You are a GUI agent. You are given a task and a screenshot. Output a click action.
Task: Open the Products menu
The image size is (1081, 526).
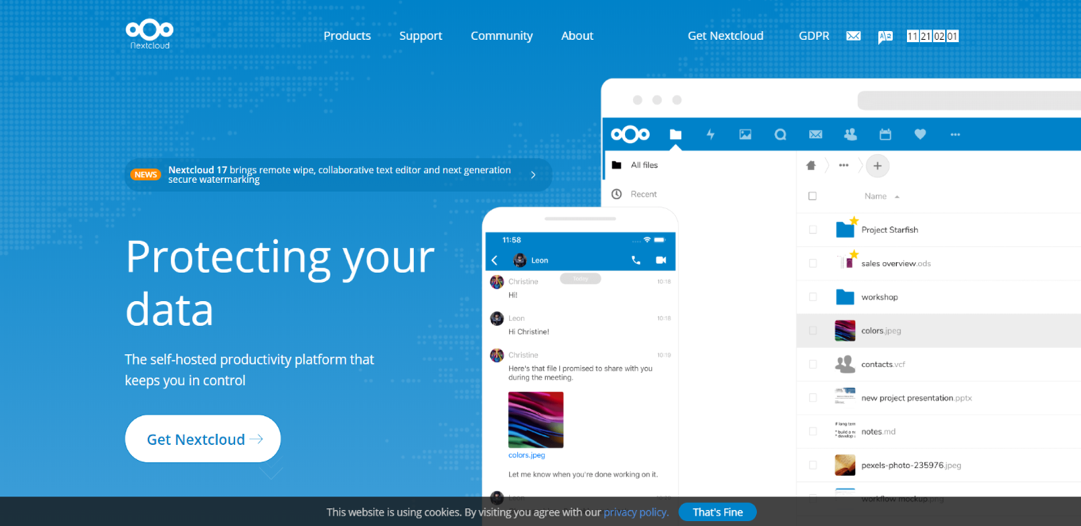[x=347, y=36]
